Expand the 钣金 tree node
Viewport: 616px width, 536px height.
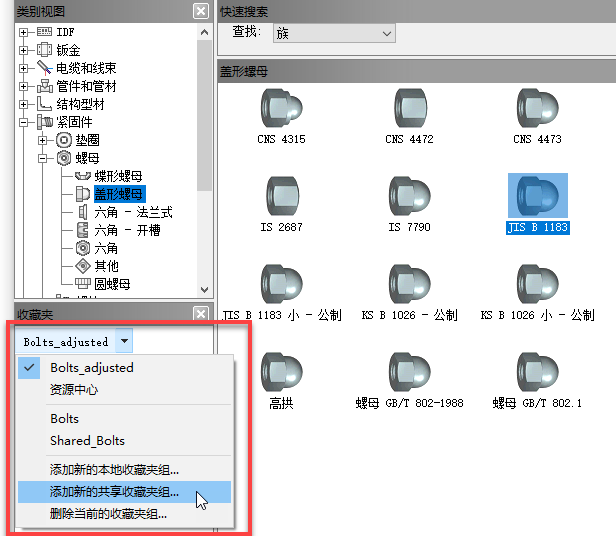click(x=24, y=50)
